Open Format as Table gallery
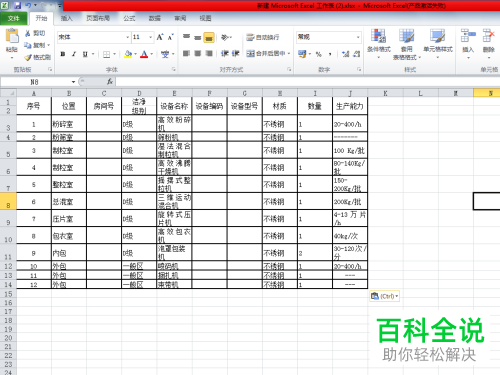The width and height of the screenshot is (500, 375). tap(407, 44)
